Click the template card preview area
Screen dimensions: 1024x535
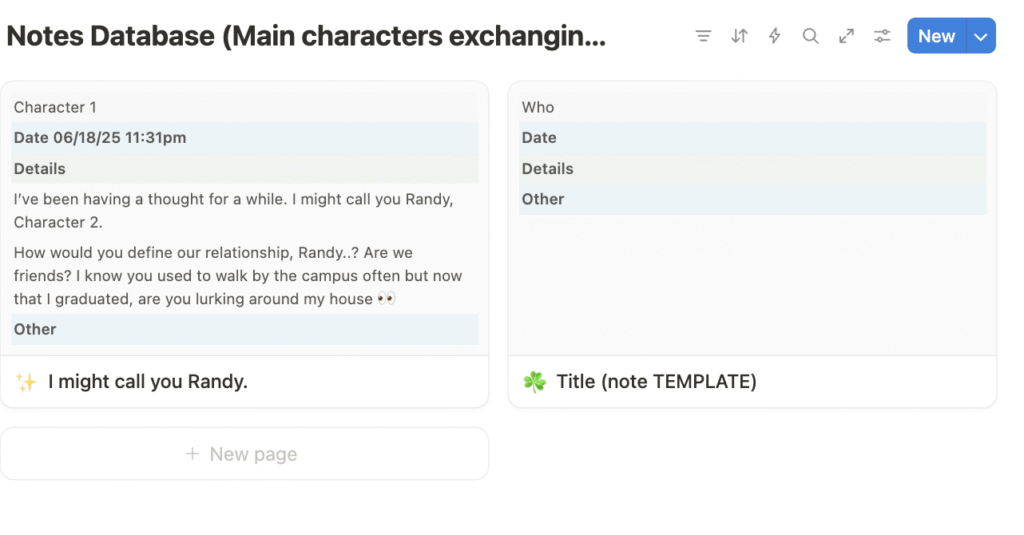752,218
